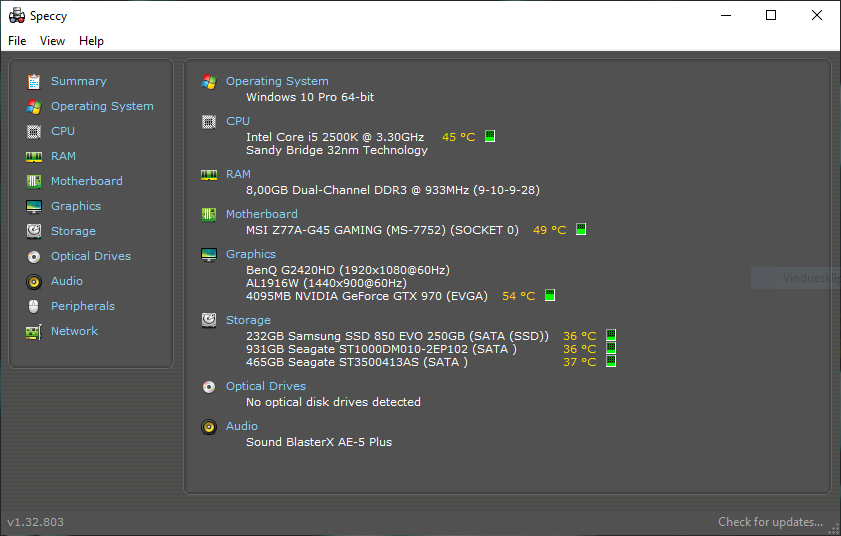Open the Help menu
Viewport: 841px width, 536px height.
click(x=91, y=41)
